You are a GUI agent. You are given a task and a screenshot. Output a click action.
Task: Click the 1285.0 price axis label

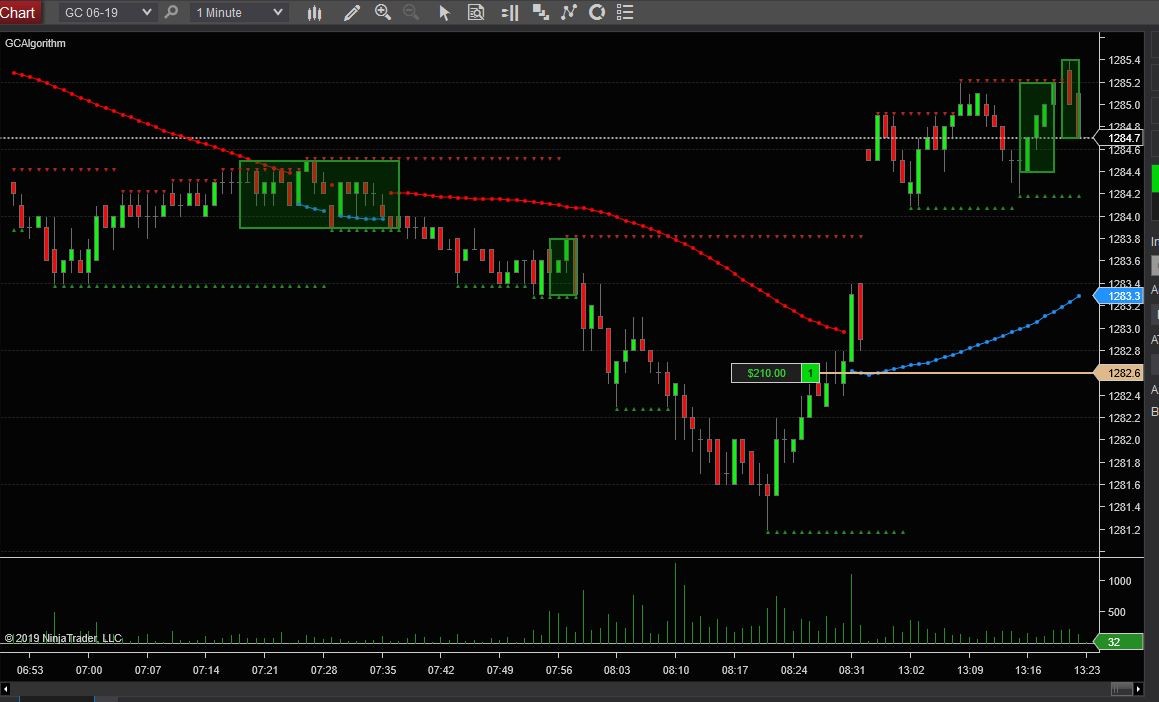tap(1124, 105)
